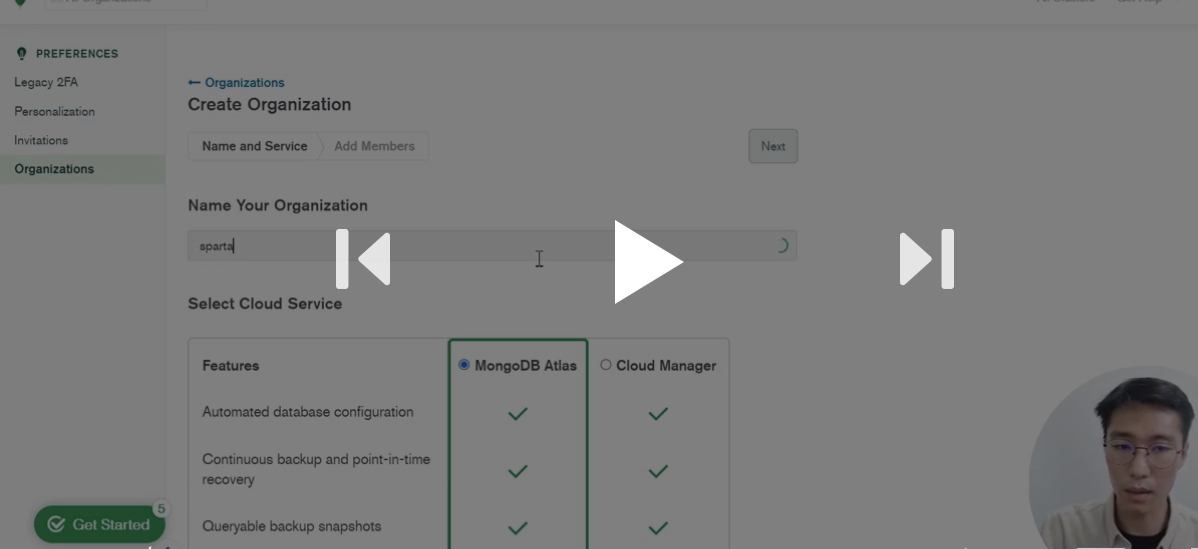Open Personalization in the sidebar

coord(54,111)
